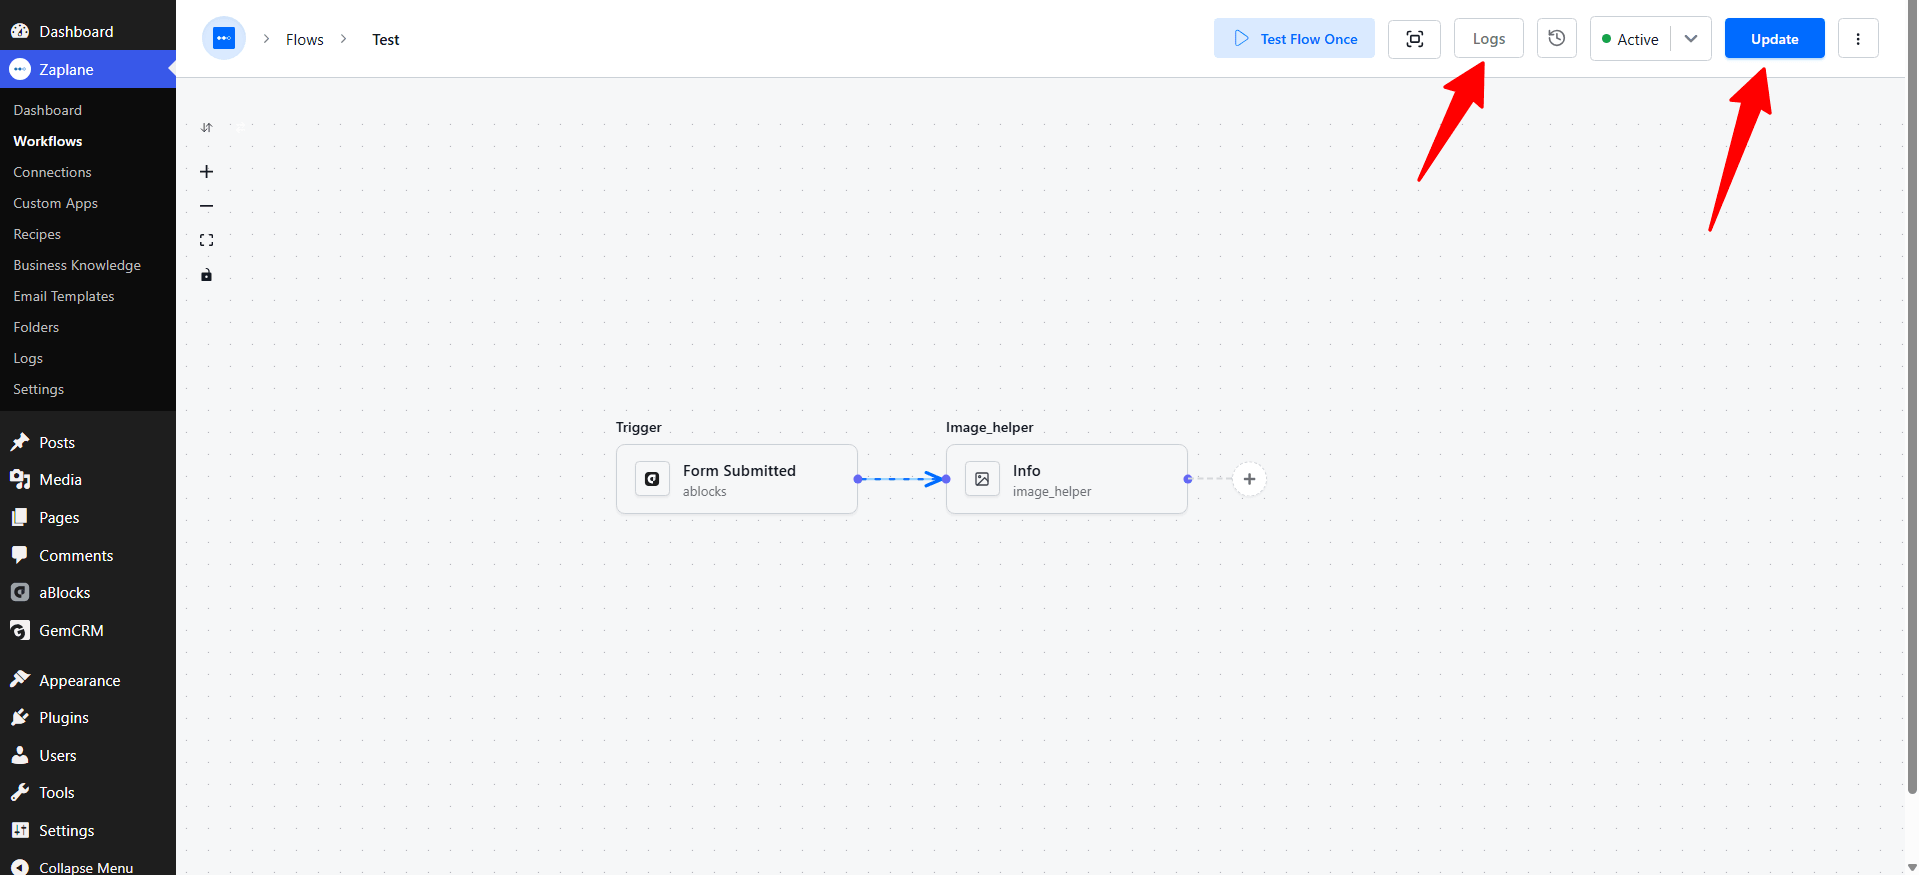1919x875 pixels.
Task: Click the Media icon in sidebar
Action: coord(20,480)
